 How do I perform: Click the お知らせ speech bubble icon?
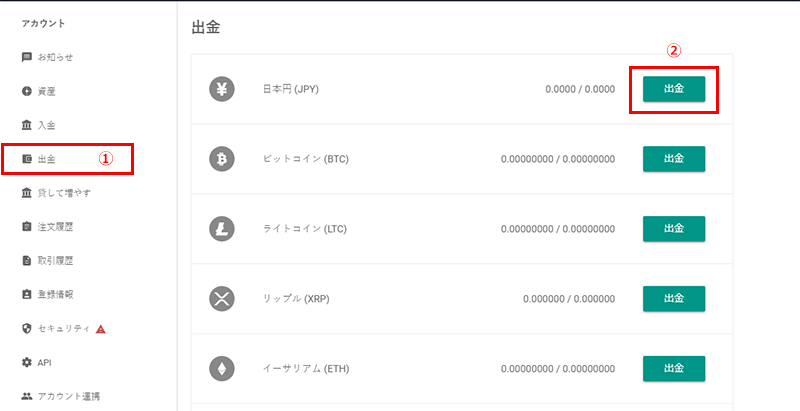(x=27, y=57)
